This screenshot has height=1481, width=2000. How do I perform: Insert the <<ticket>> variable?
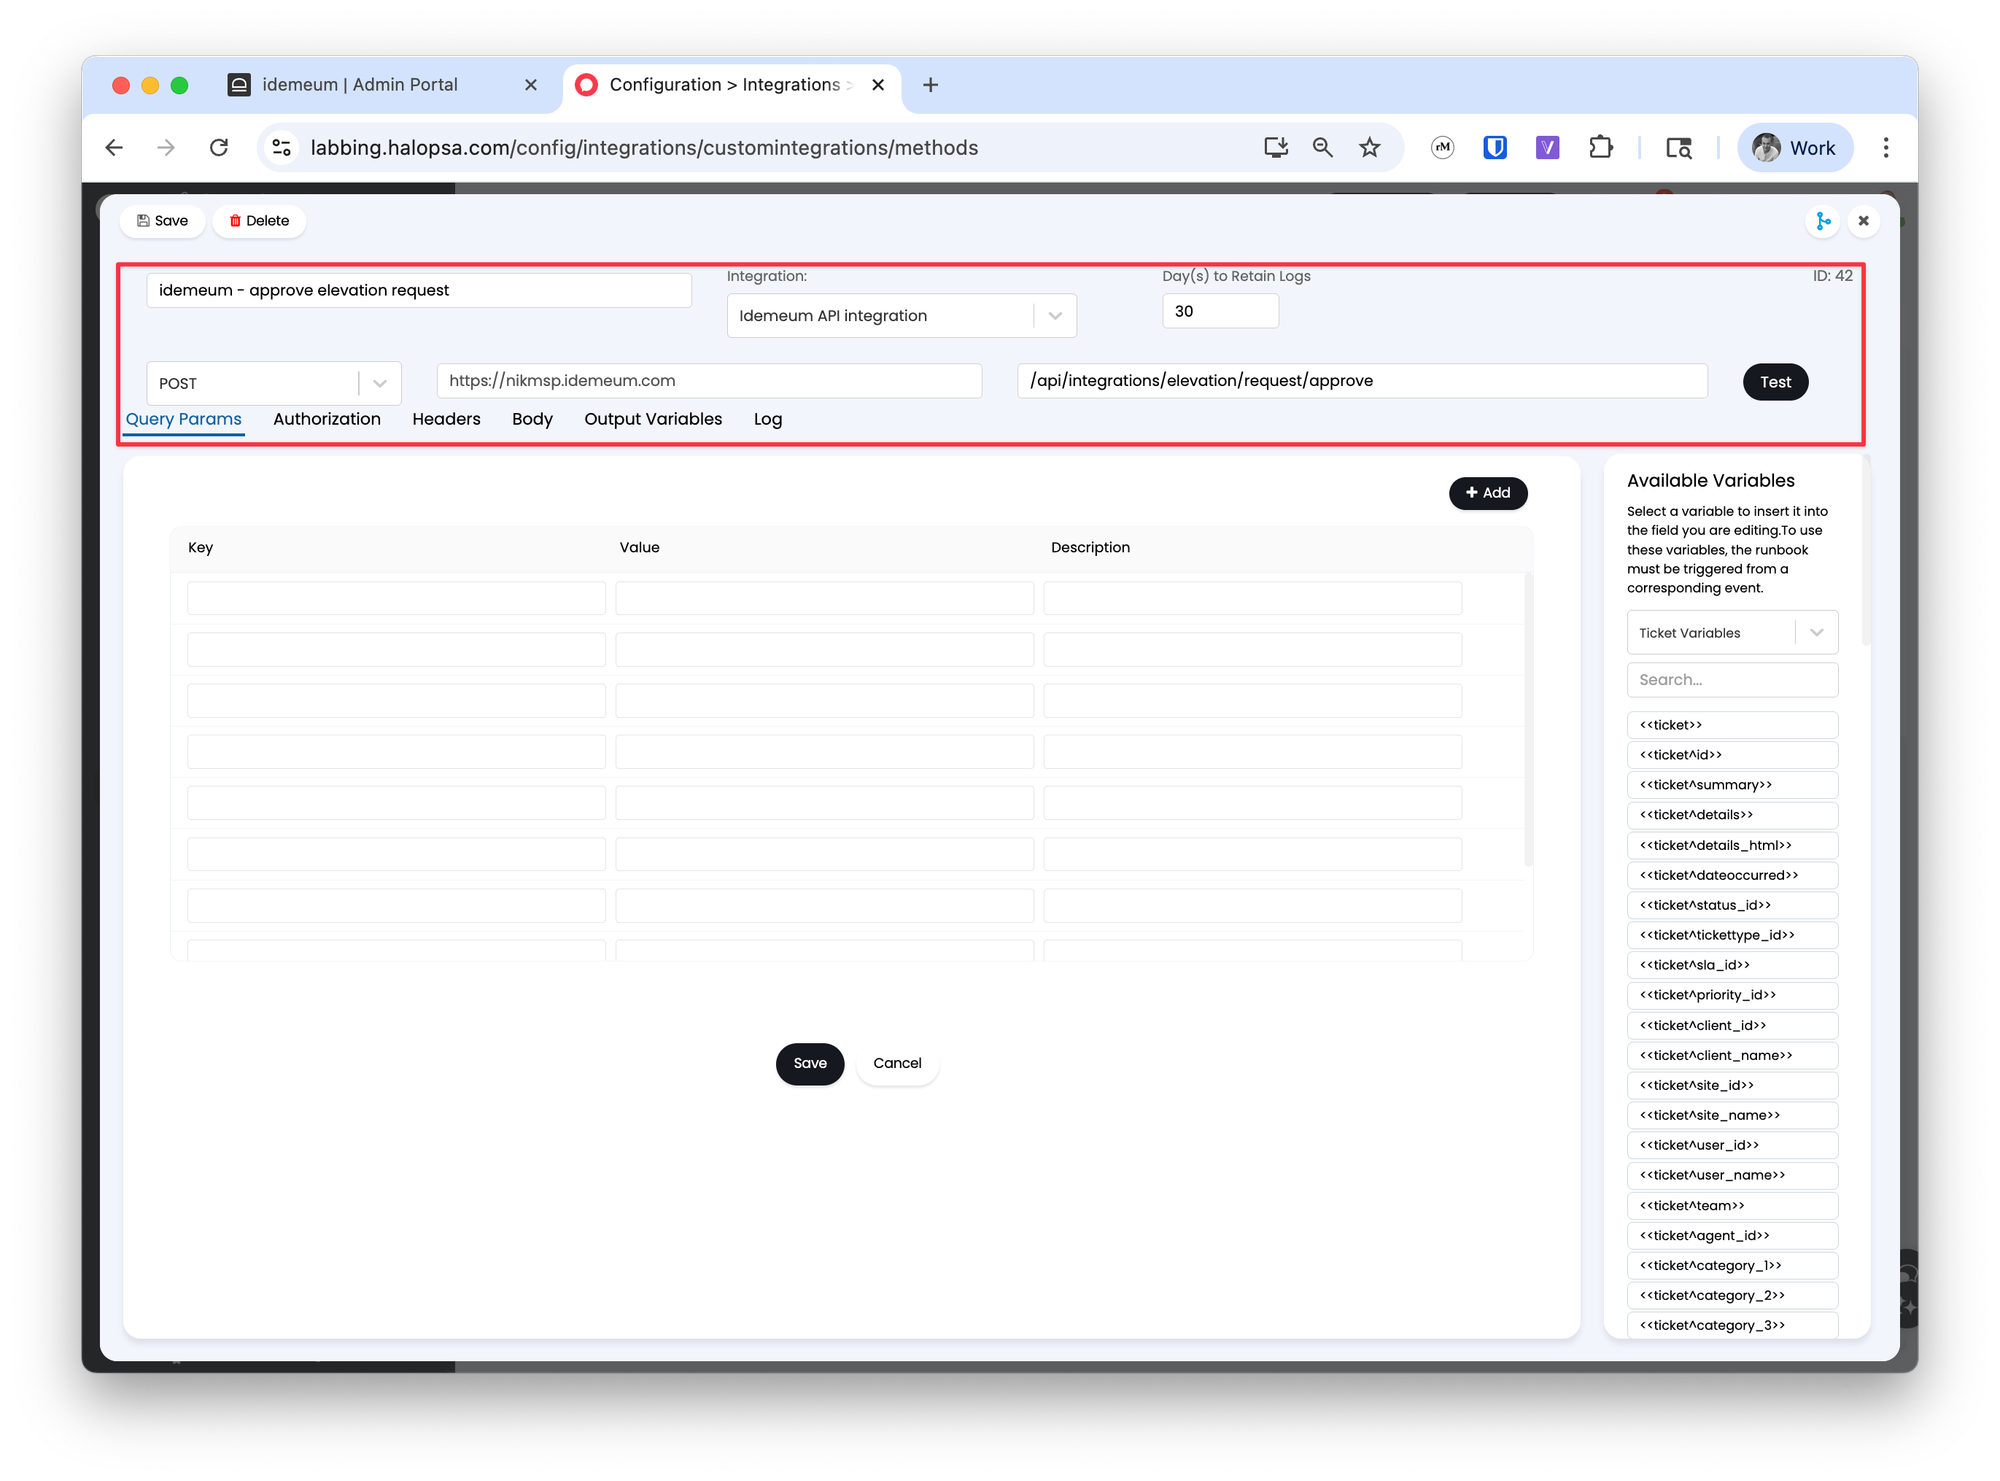[1732, 725]
